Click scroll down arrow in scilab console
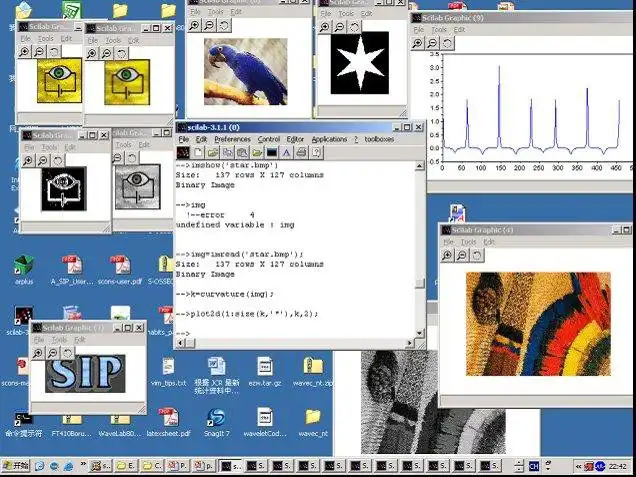The image size is (636, 477). 420,333
